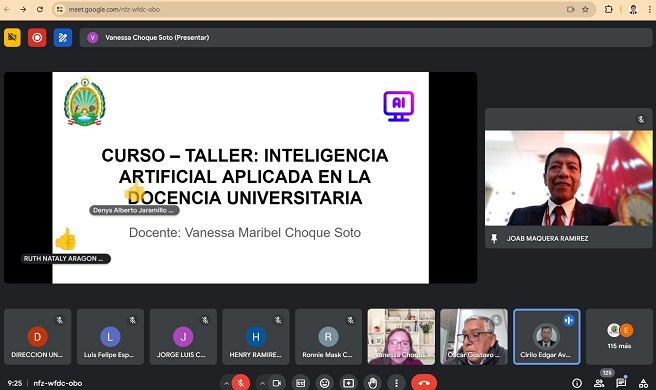Reload the Google Meet page
This screenshot has width=656, height=390.
(x=40, y=9)
